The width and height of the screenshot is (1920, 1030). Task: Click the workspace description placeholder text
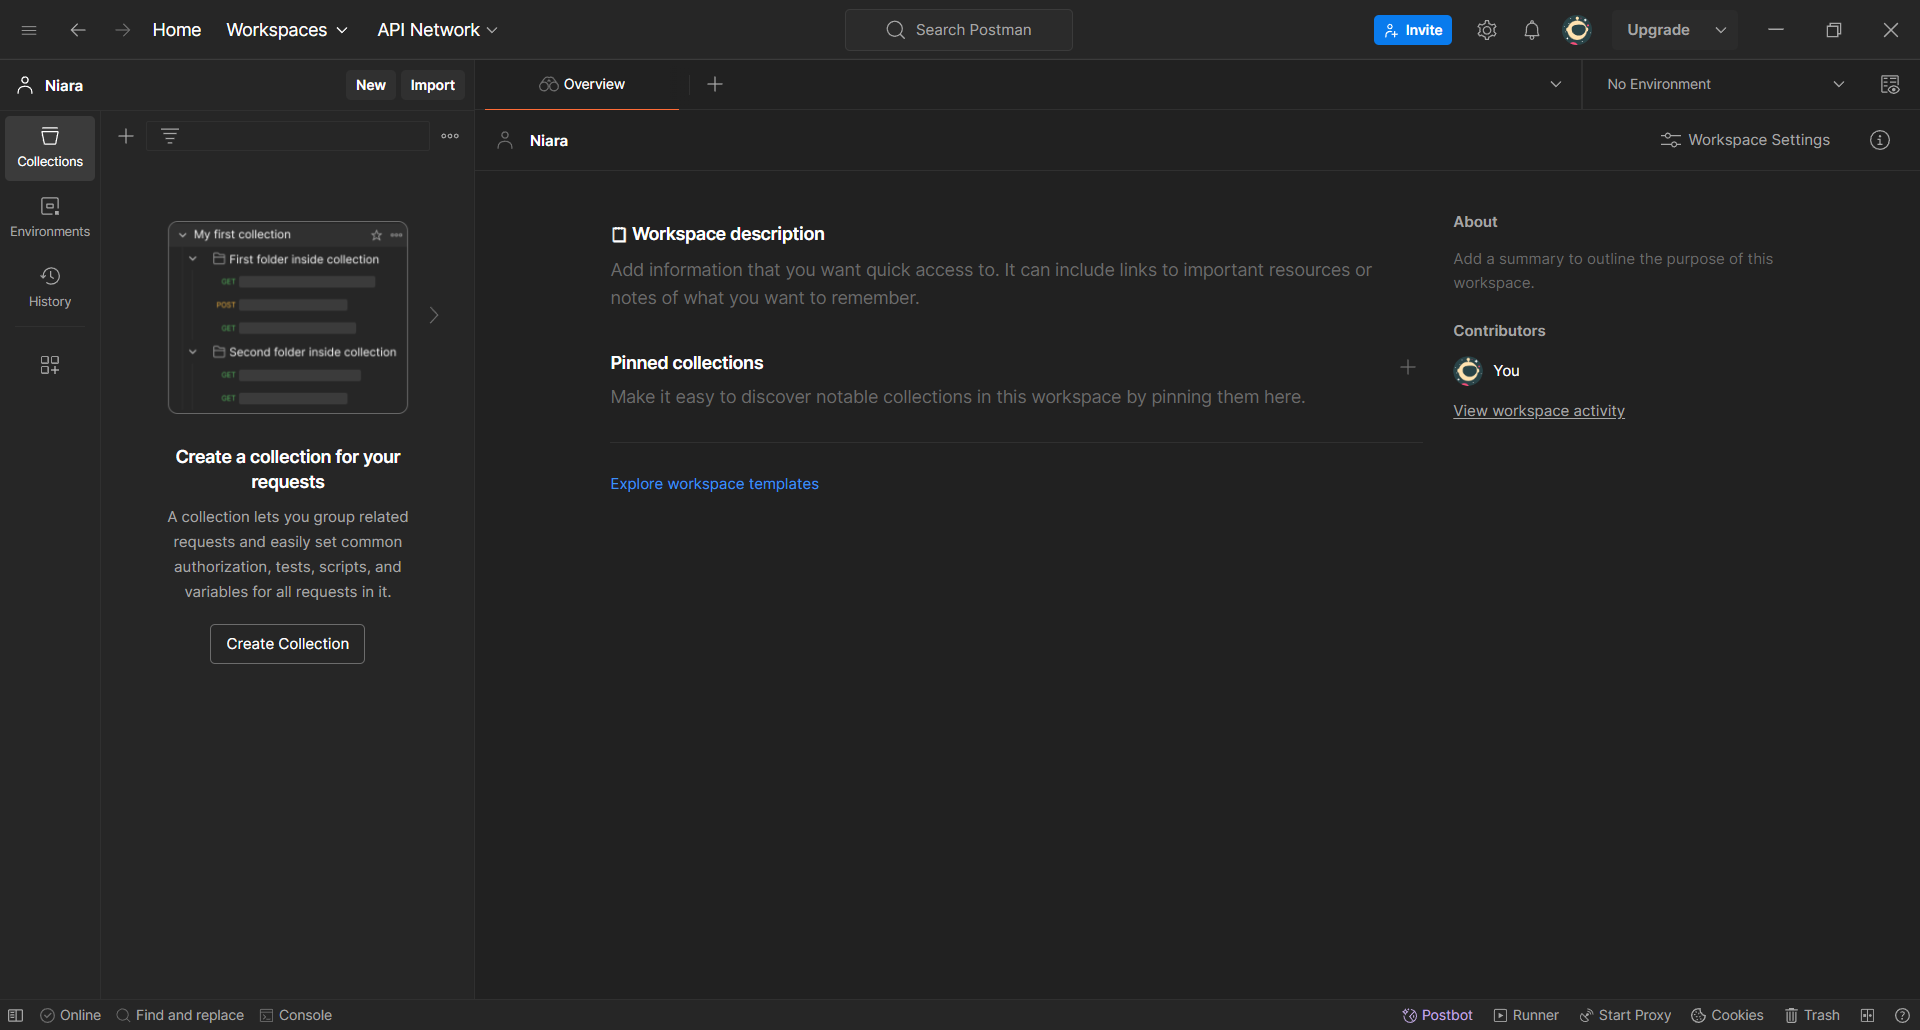click(x=991, y=284)
